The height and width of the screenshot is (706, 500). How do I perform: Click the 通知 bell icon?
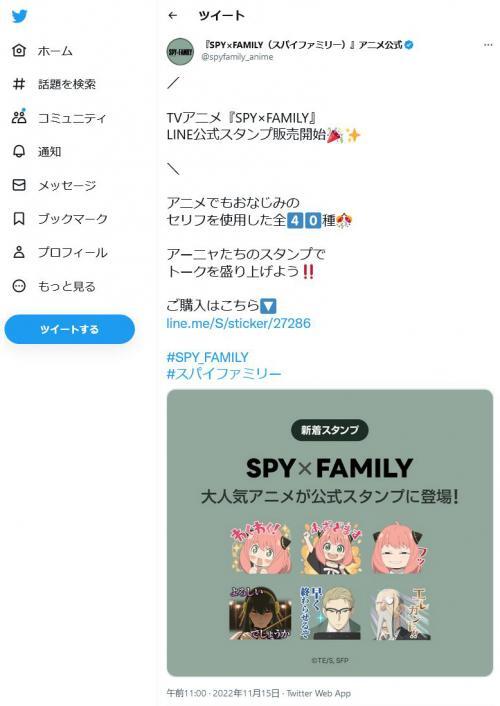tap(19, 151)
